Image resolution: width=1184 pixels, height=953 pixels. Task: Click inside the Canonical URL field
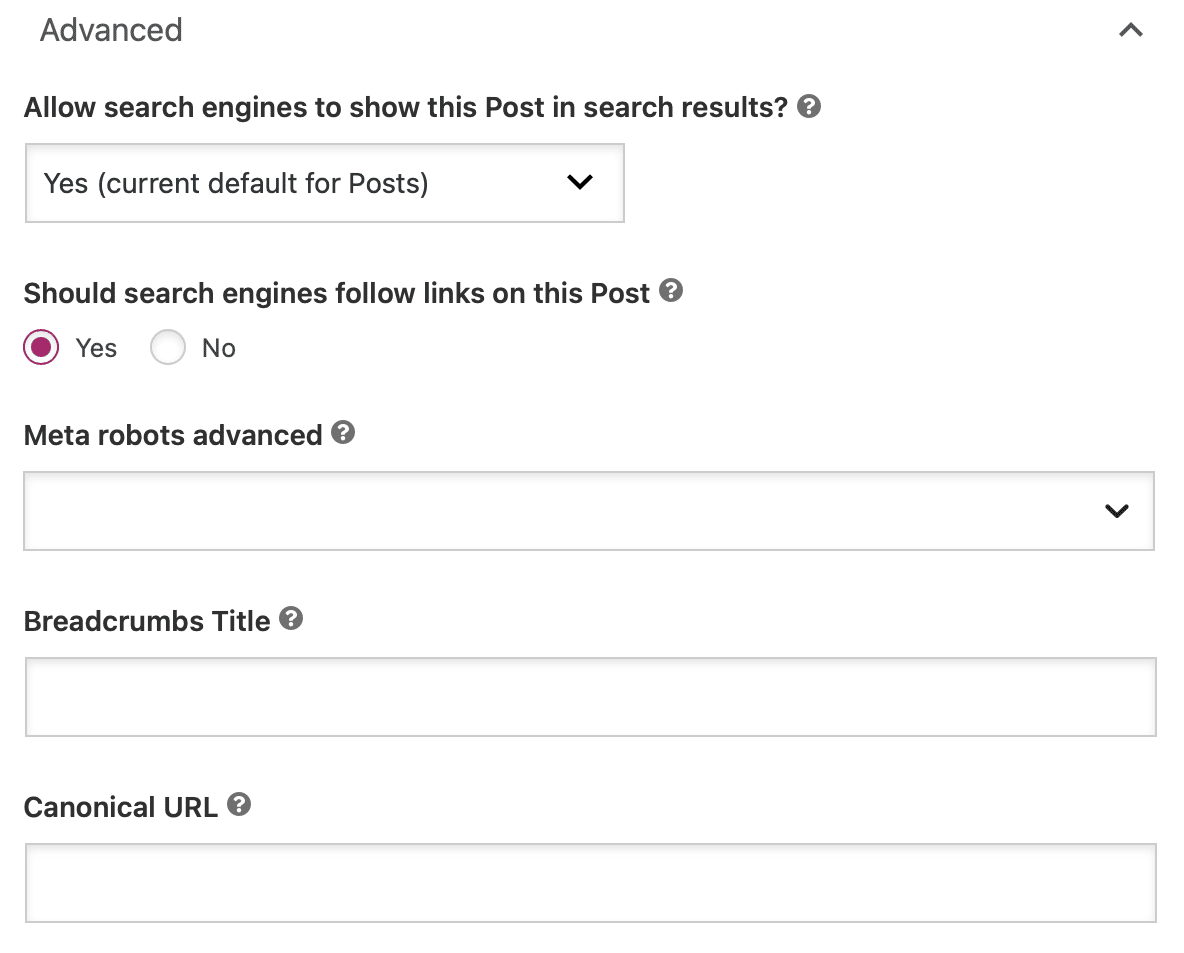pos(590,883)
